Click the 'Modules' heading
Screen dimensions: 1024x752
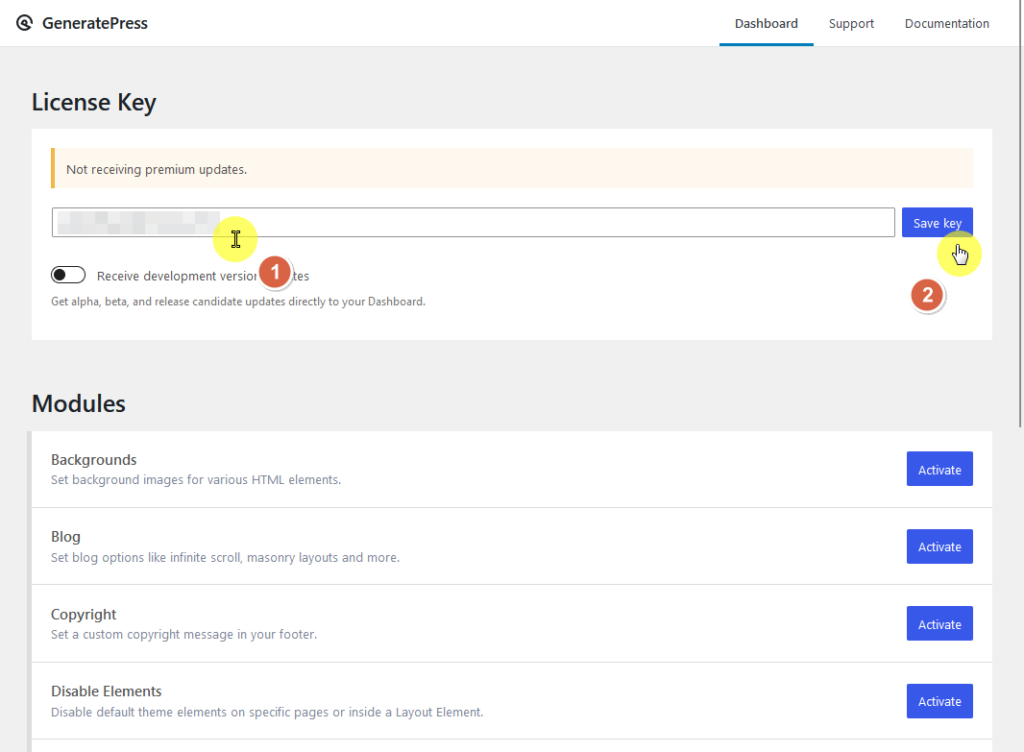tap(78, 403)
